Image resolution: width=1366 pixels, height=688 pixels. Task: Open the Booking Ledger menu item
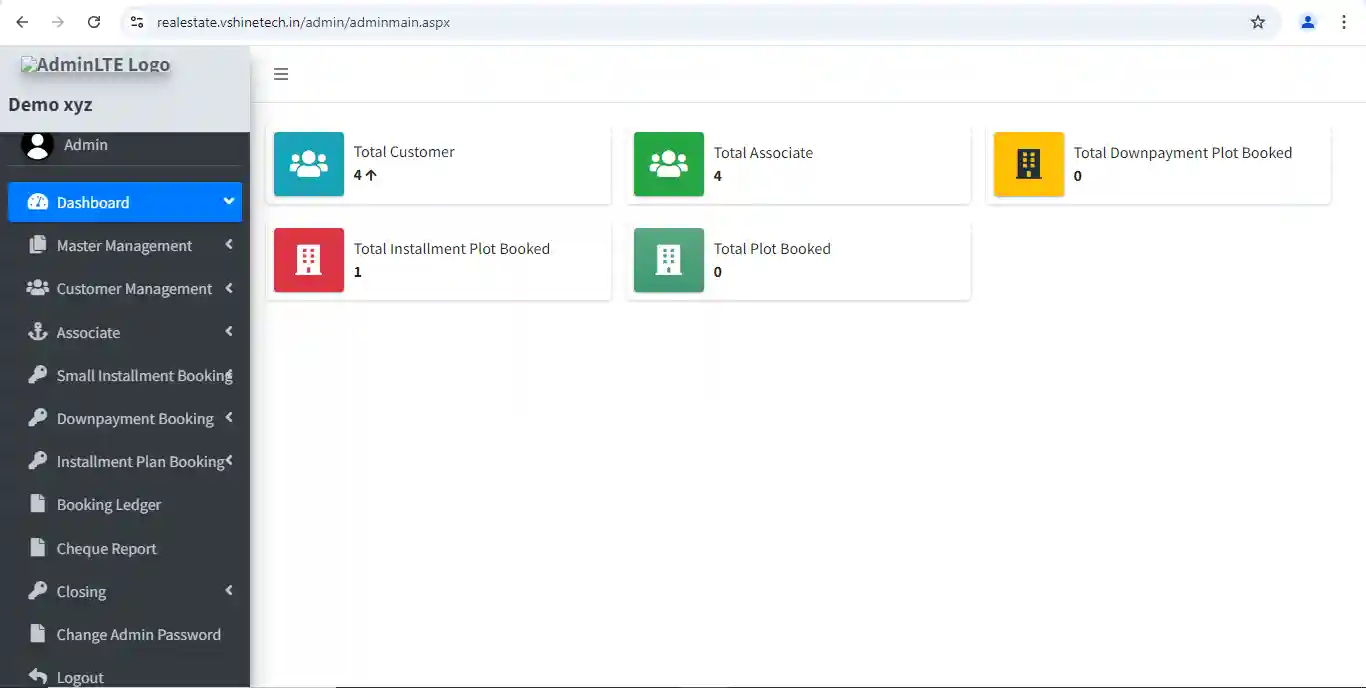click(108, 505)
